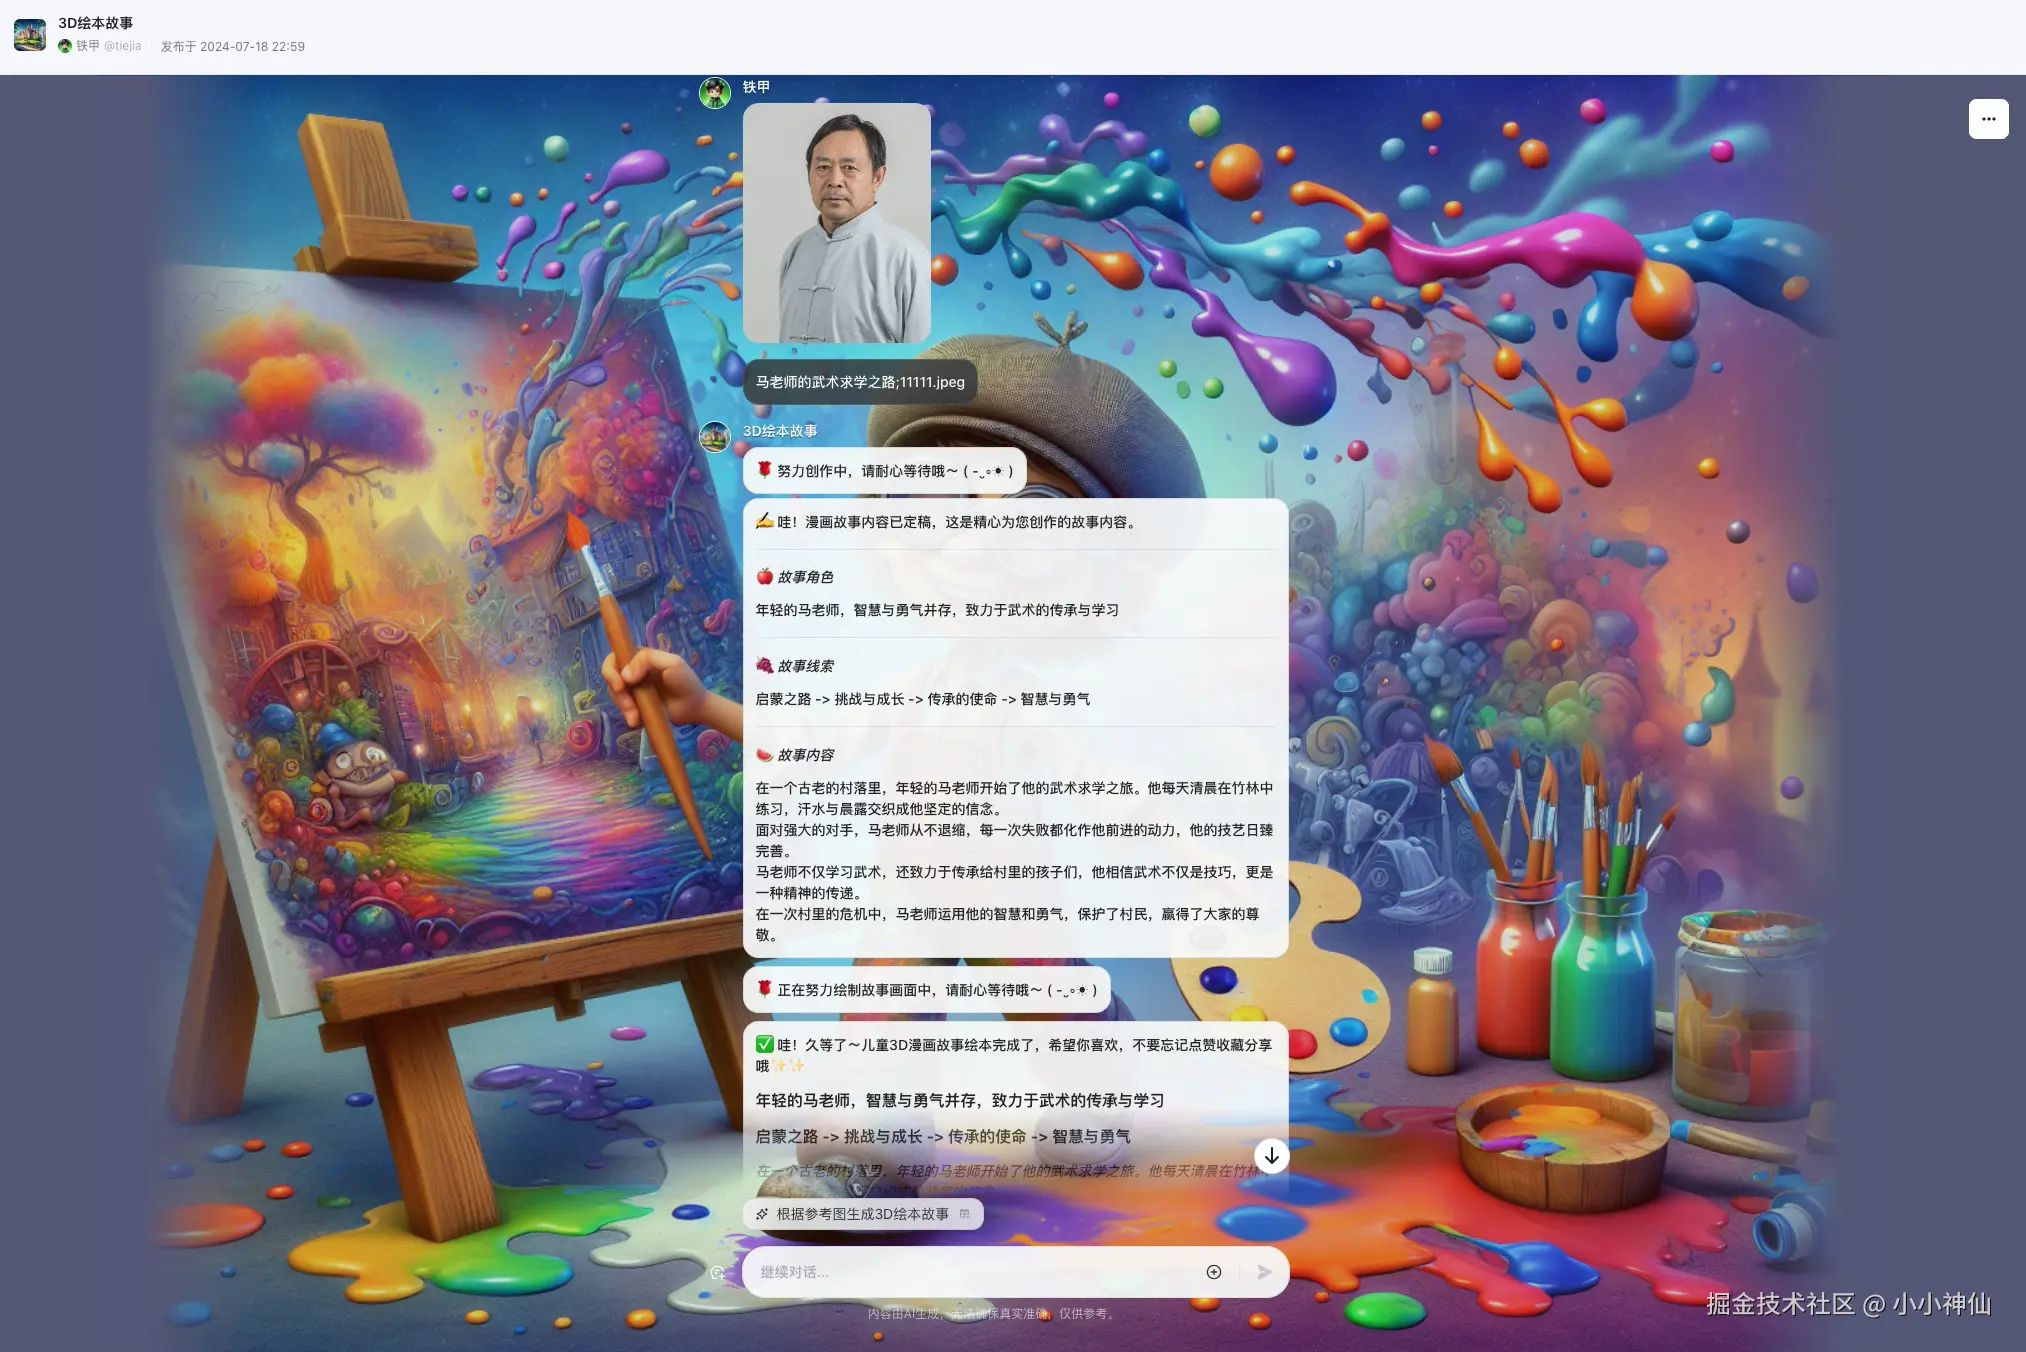Image resolution: width=2026 pixels, height=1352 pixels.
Task: Click the publish timestamp 发布于 2024-07-18 22:59
Action: coord(232,46)
